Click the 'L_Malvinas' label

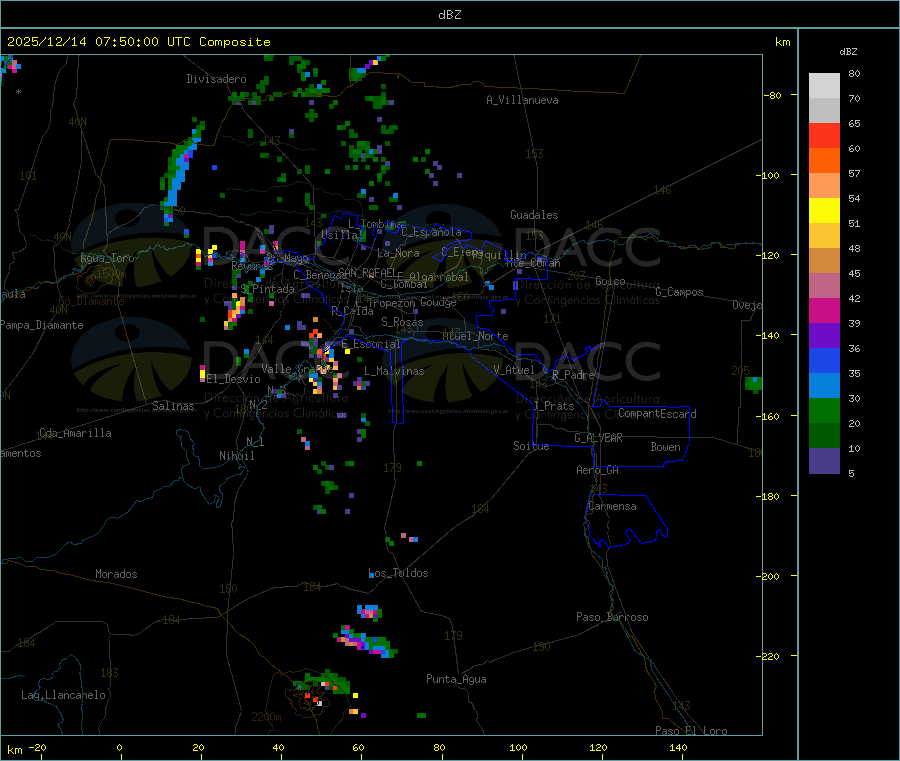[394, 371]
